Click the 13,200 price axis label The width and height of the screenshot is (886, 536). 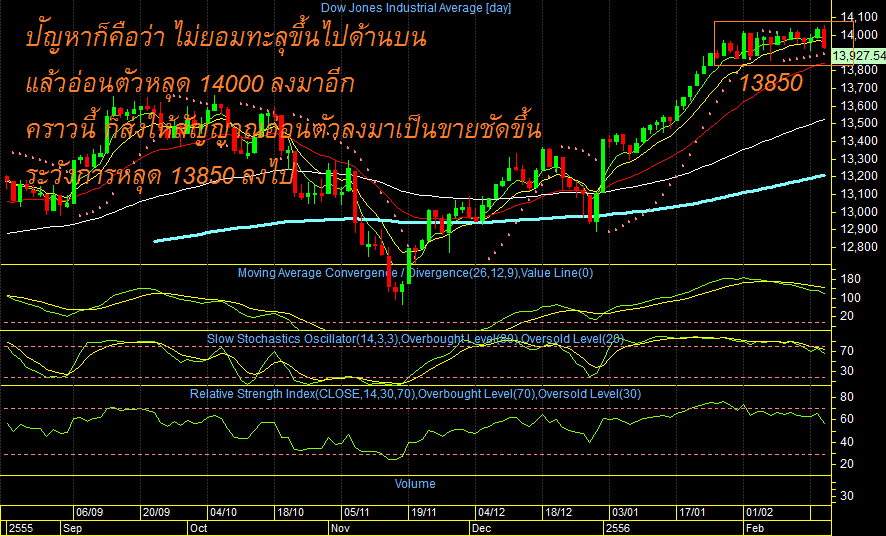(859, 176)
